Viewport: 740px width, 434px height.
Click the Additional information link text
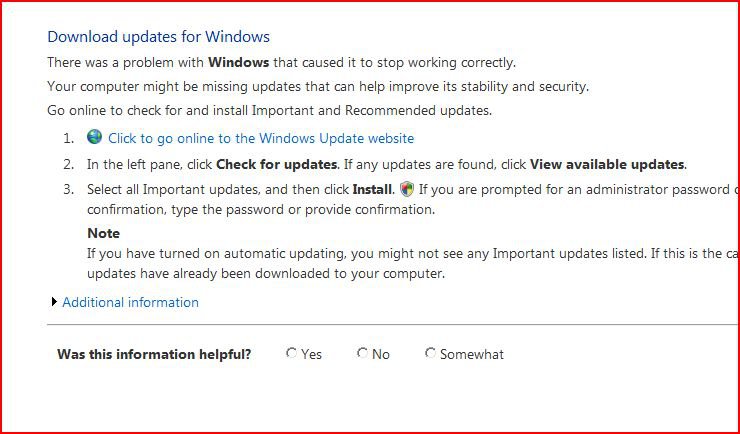click(130, 302)
